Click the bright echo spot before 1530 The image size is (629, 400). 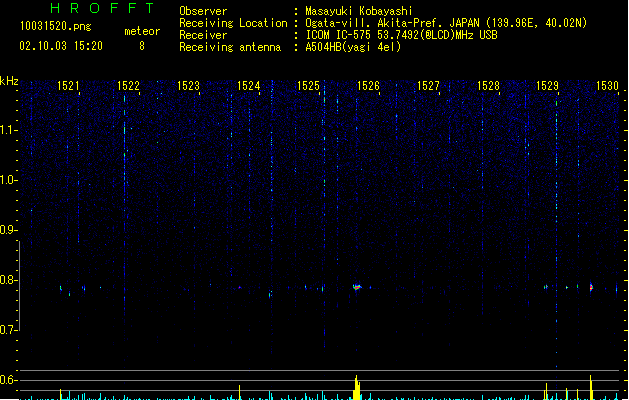[x=591, y=287]
